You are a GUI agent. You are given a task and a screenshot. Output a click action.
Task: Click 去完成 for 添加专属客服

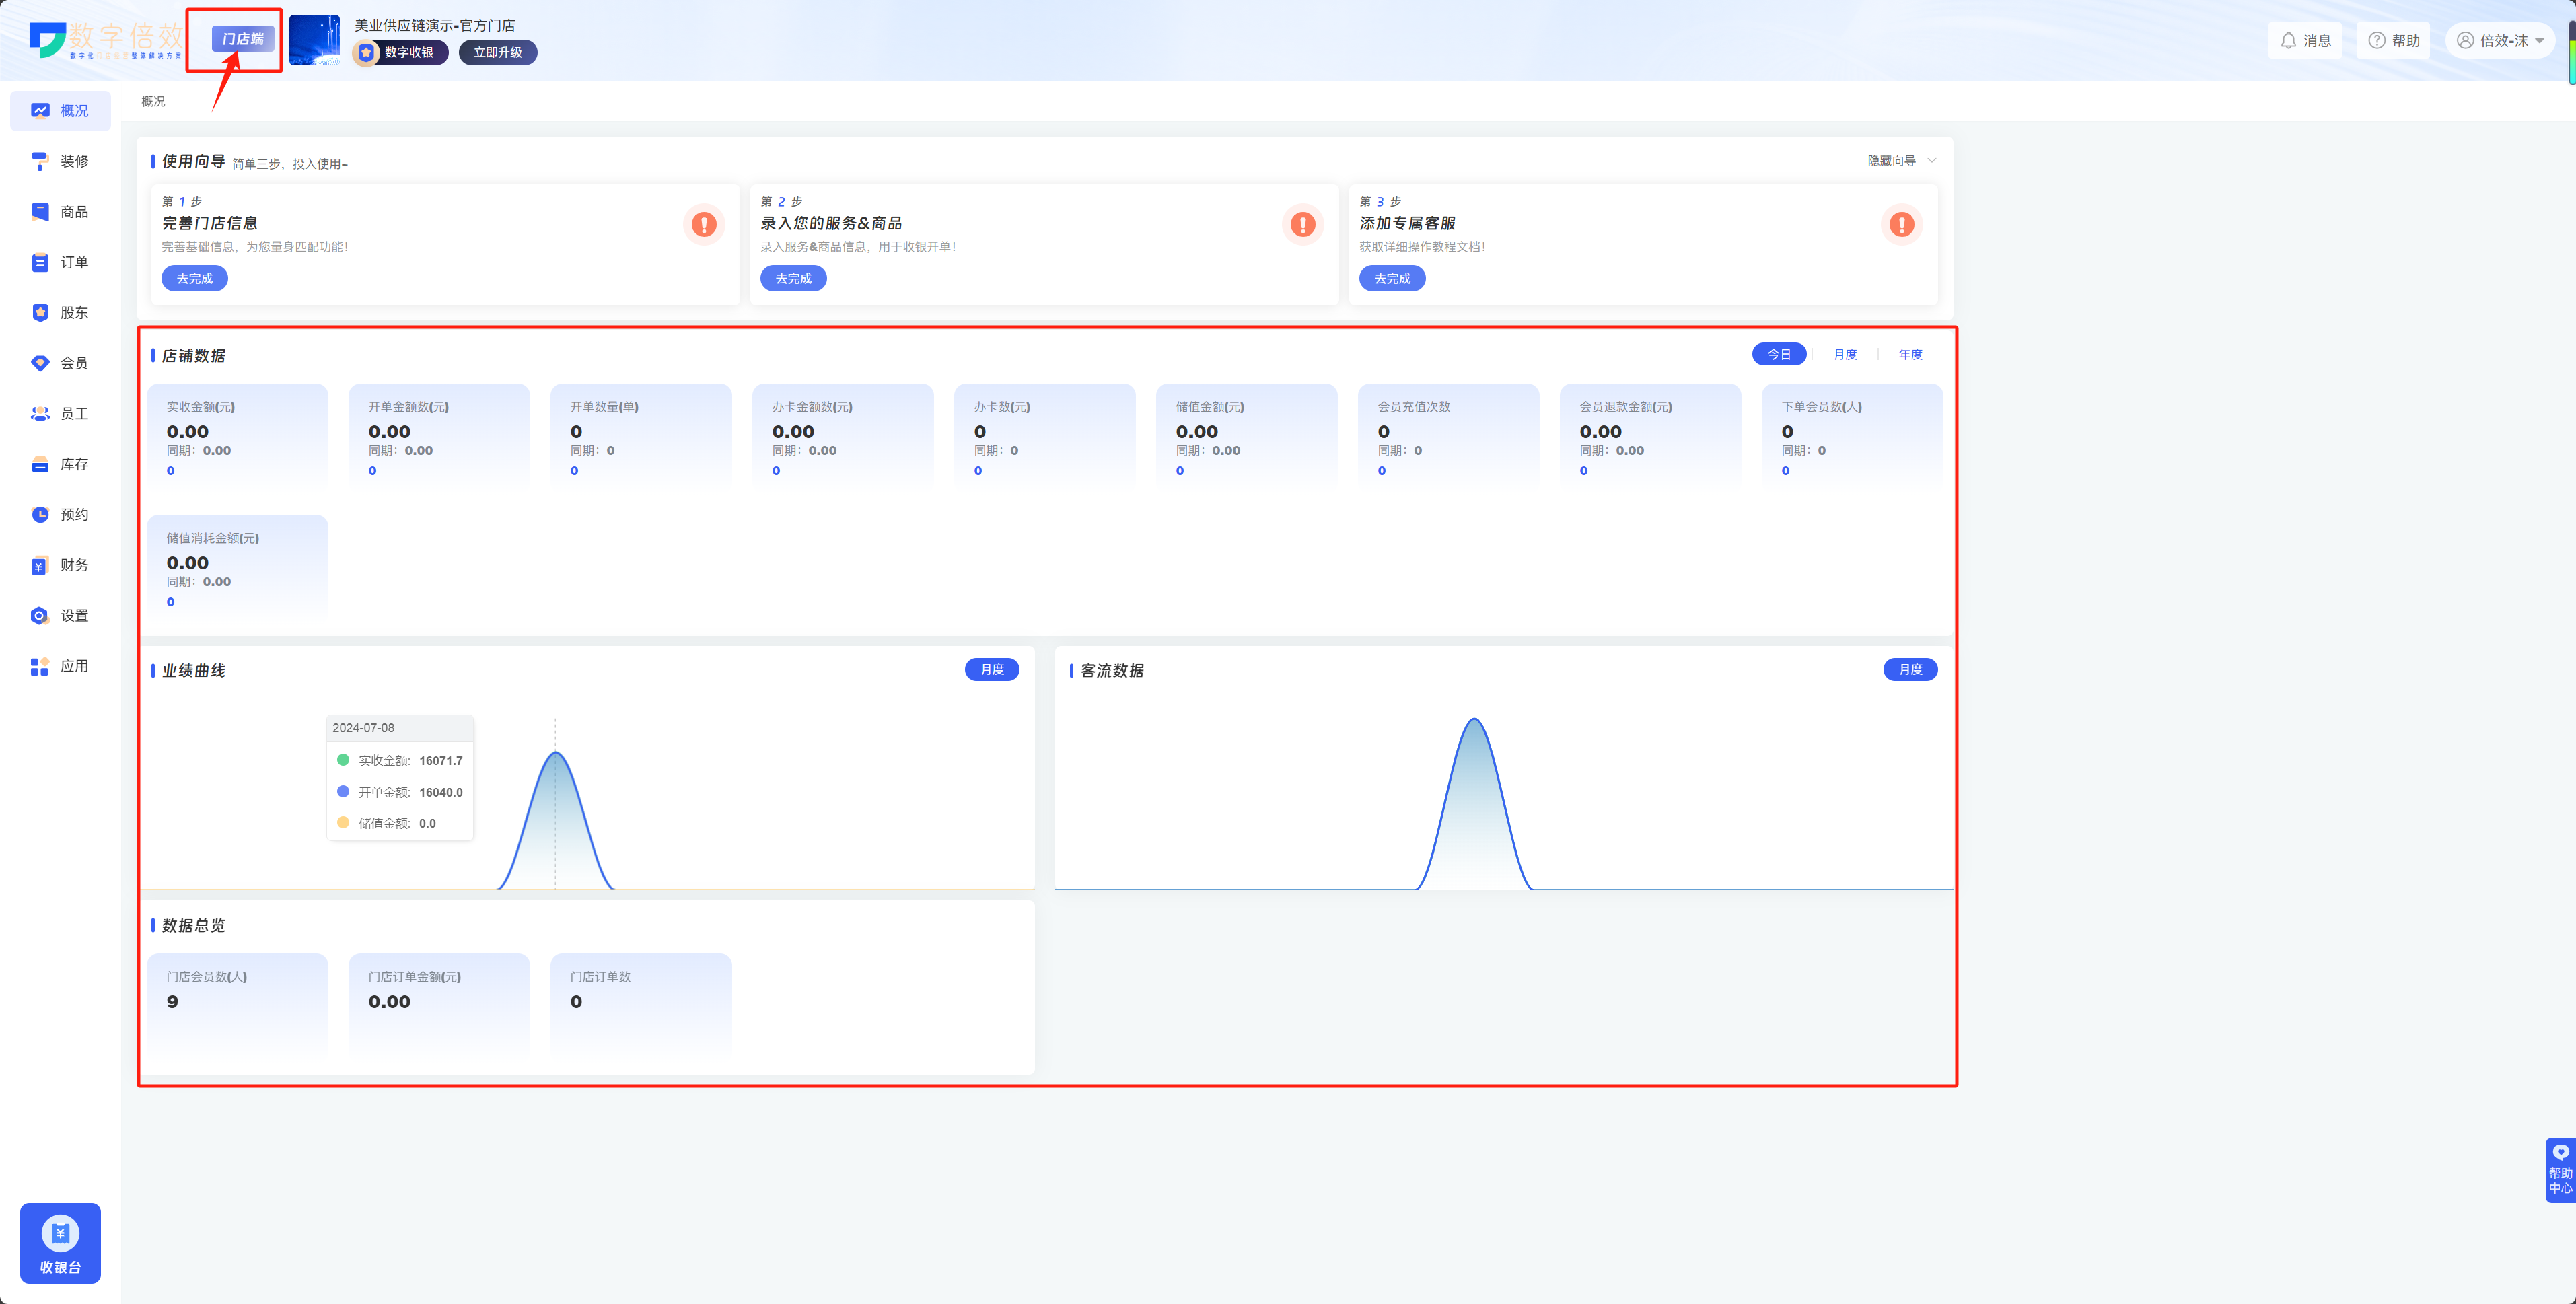point(1392,279)
